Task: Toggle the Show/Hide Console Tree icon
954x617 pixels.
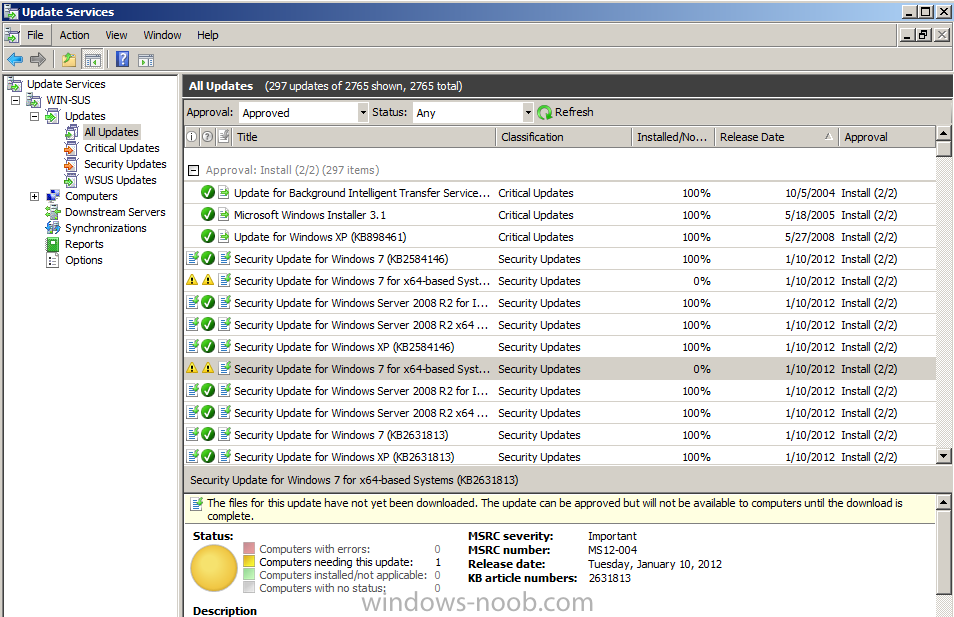Action: click(92, 59)
